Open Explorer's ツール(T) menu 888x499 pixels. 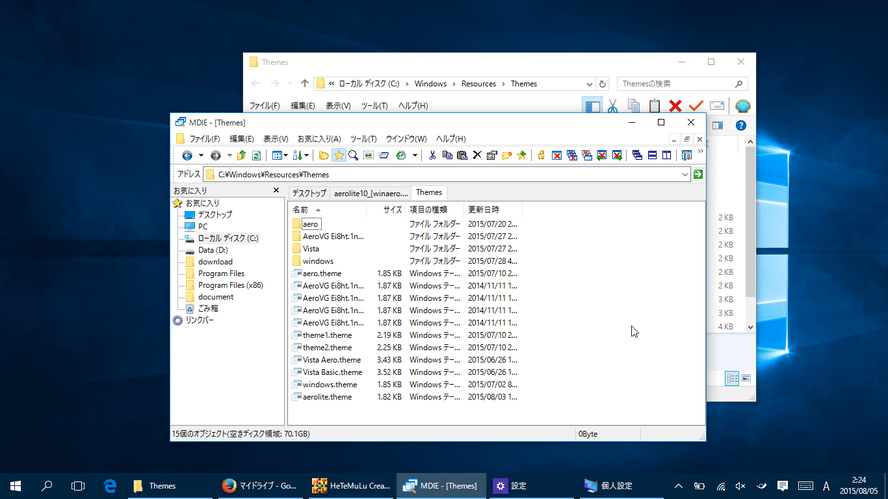374,106
